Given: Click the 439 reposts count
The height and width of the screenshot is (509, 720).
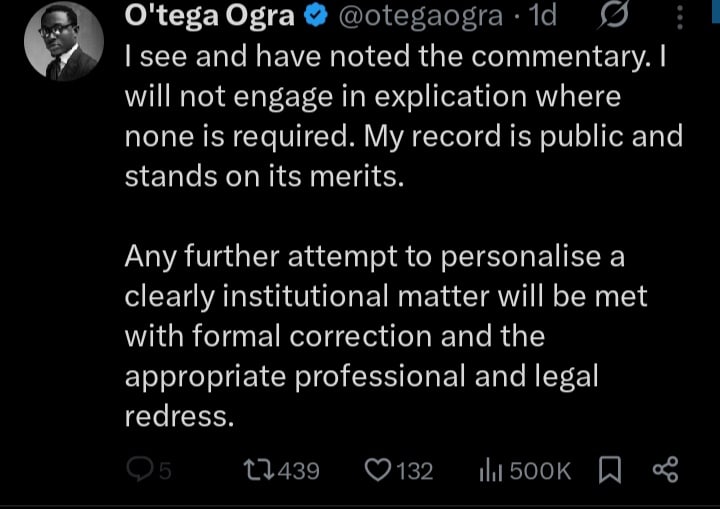Looking at the screenshot, I should tap(296, 470).
